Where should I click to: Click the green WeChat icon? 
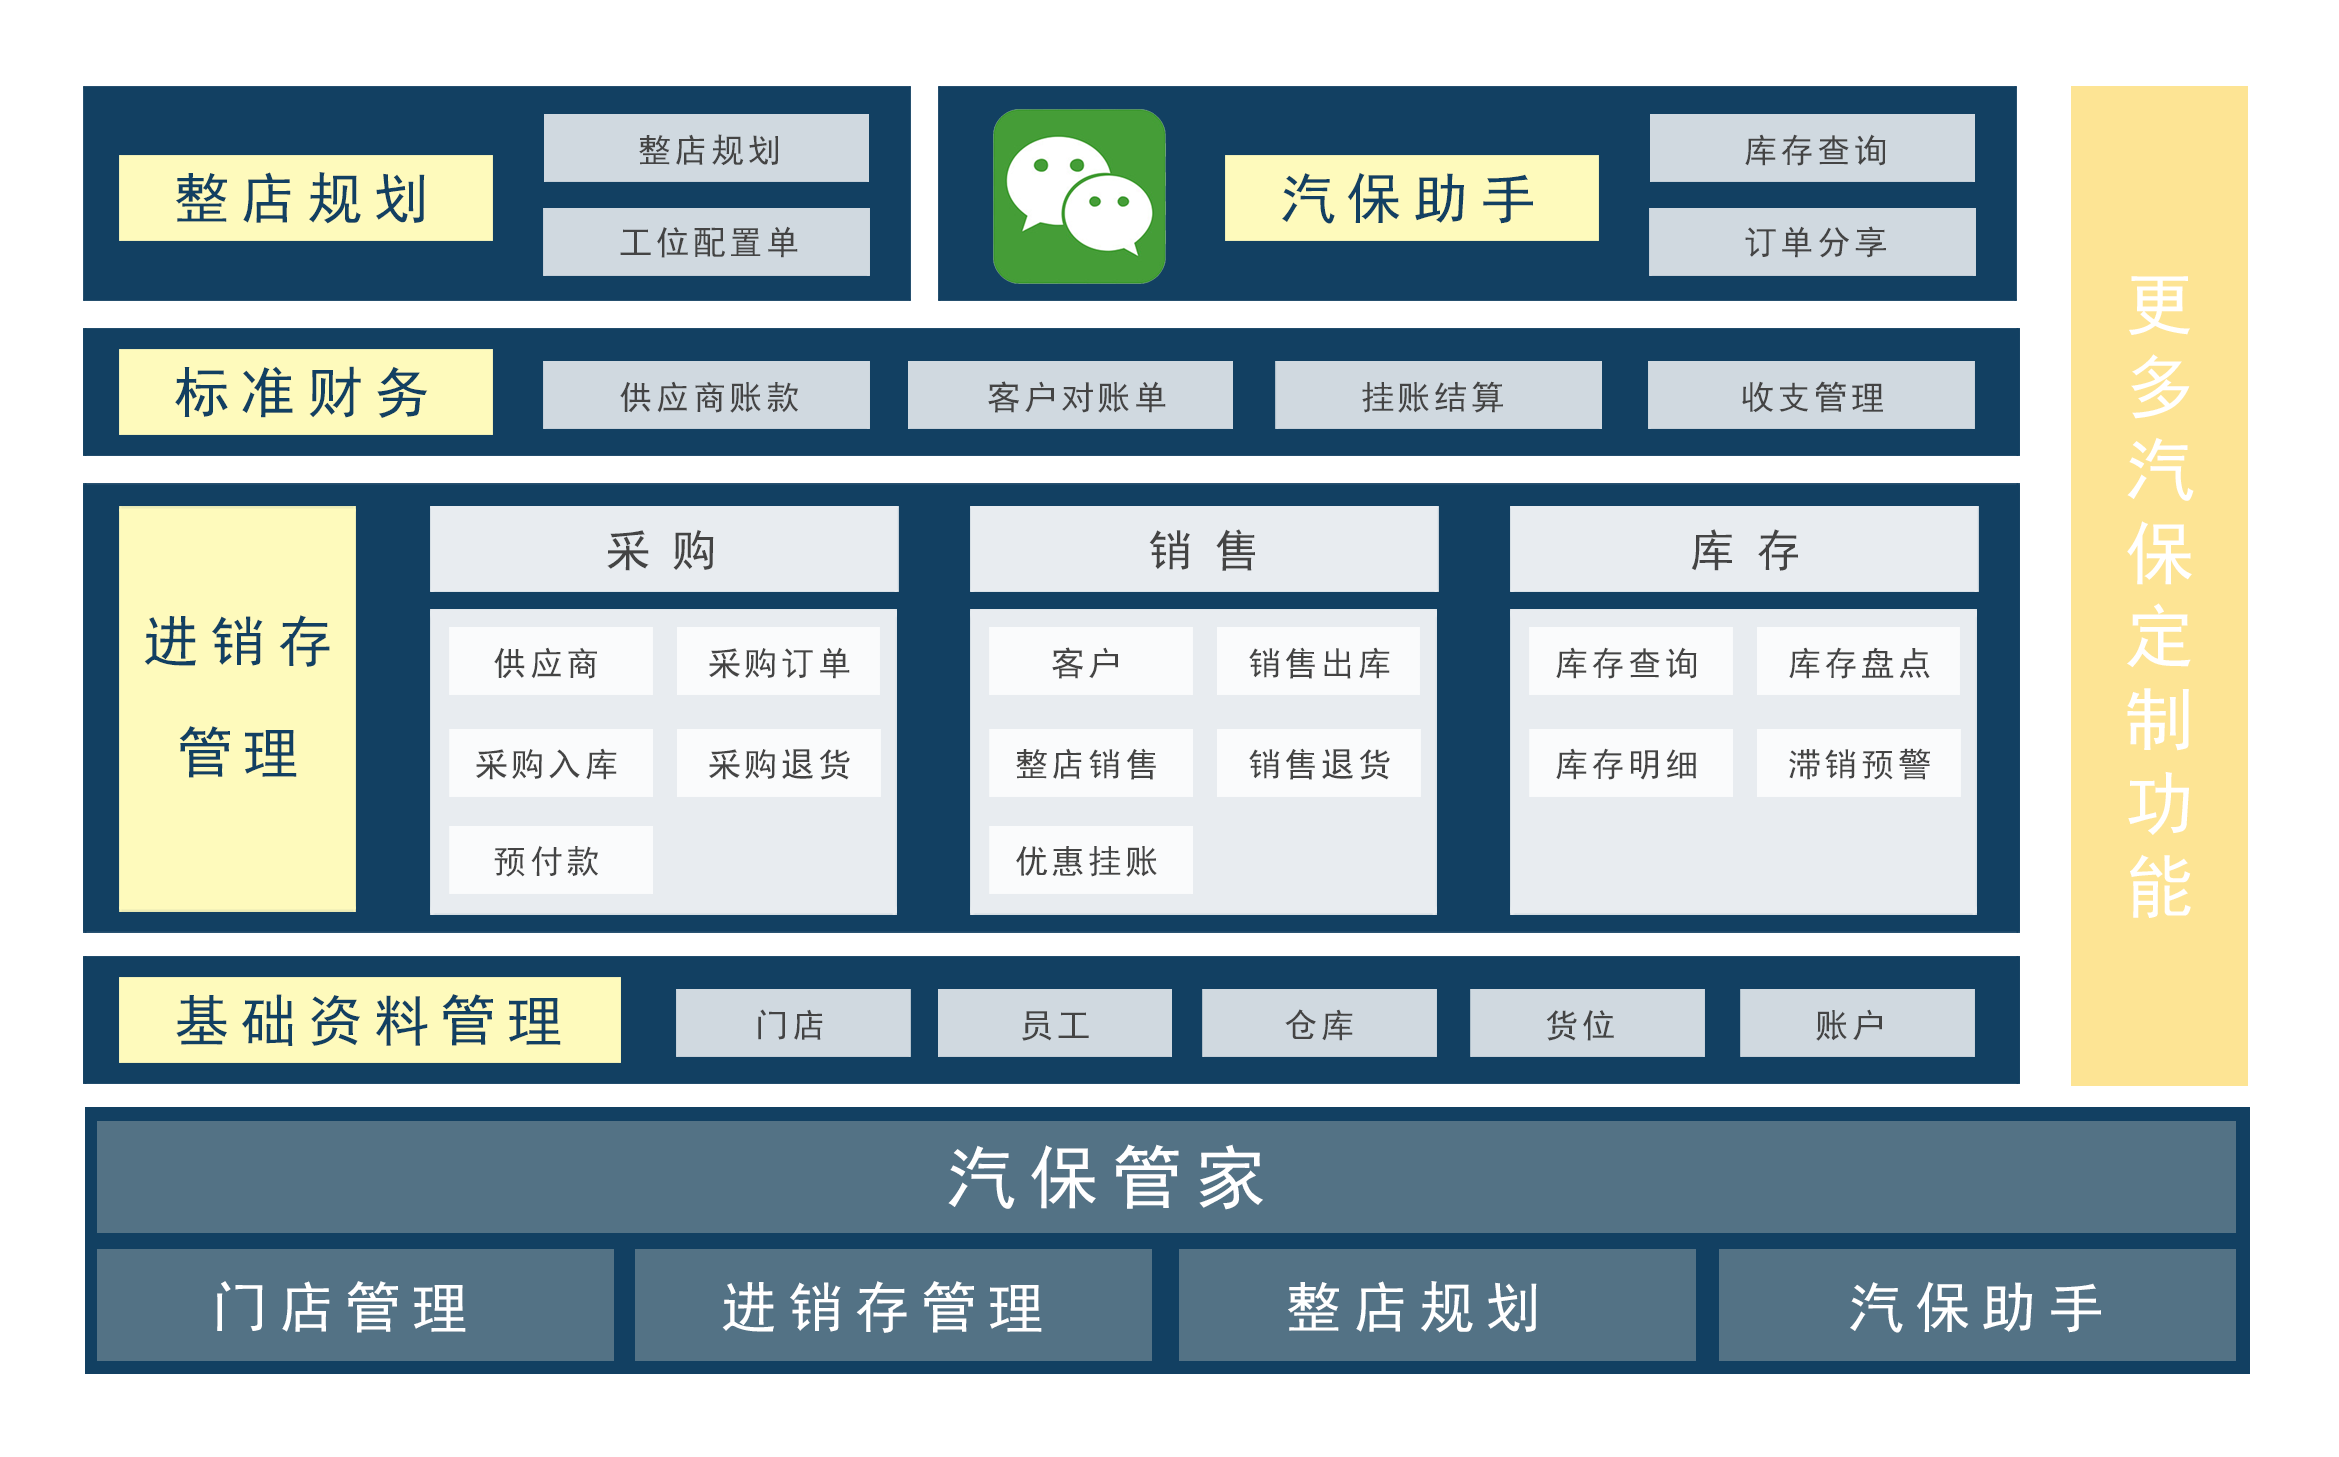click(x=1079, y=196)
